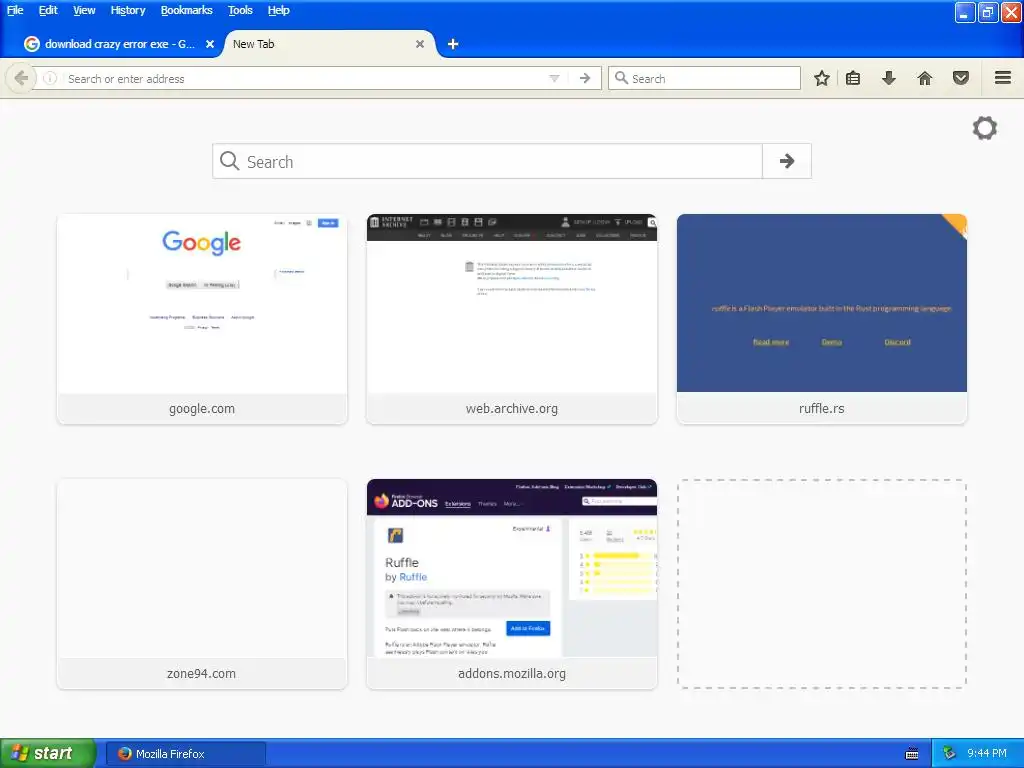Click the magnifier icon in page search field
Viewport: 1024px width, 768px height.
[229, 161]
